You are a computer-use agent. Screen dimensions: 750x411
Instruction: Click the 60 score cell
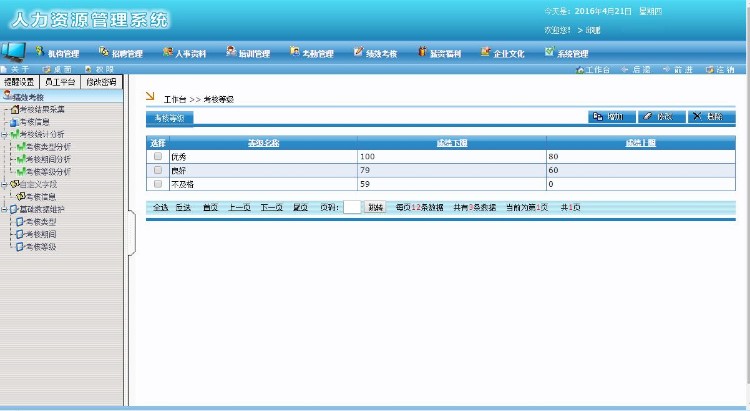(641, 170)
